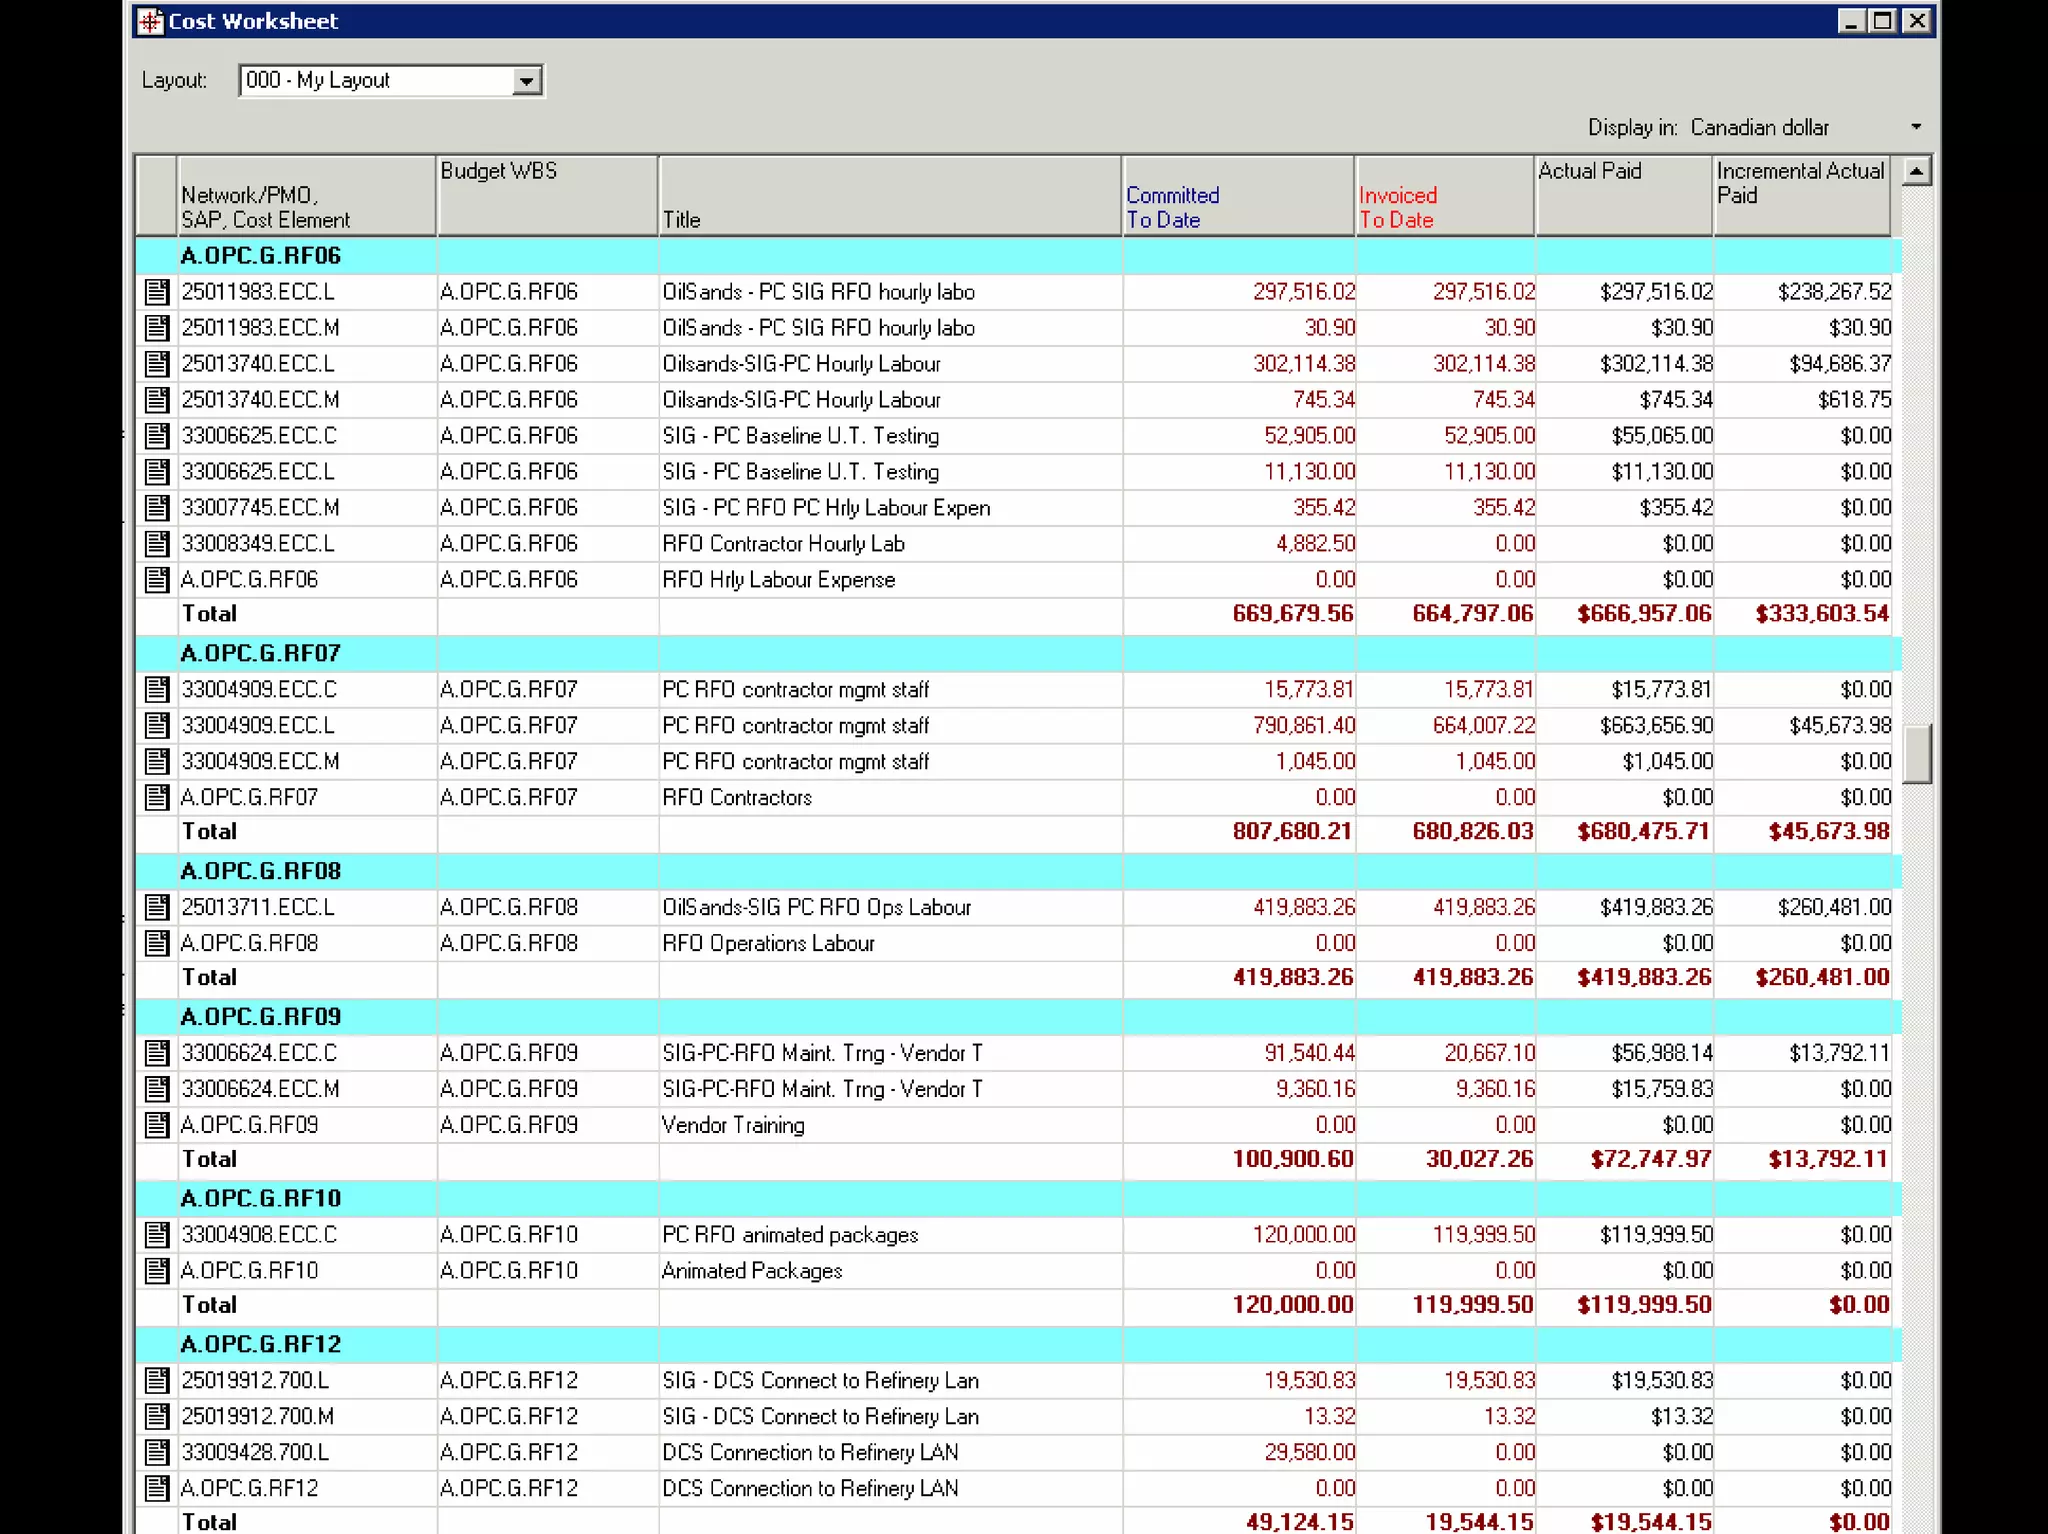Click document icon for 33006625.ECC.C row

point(157,436)
